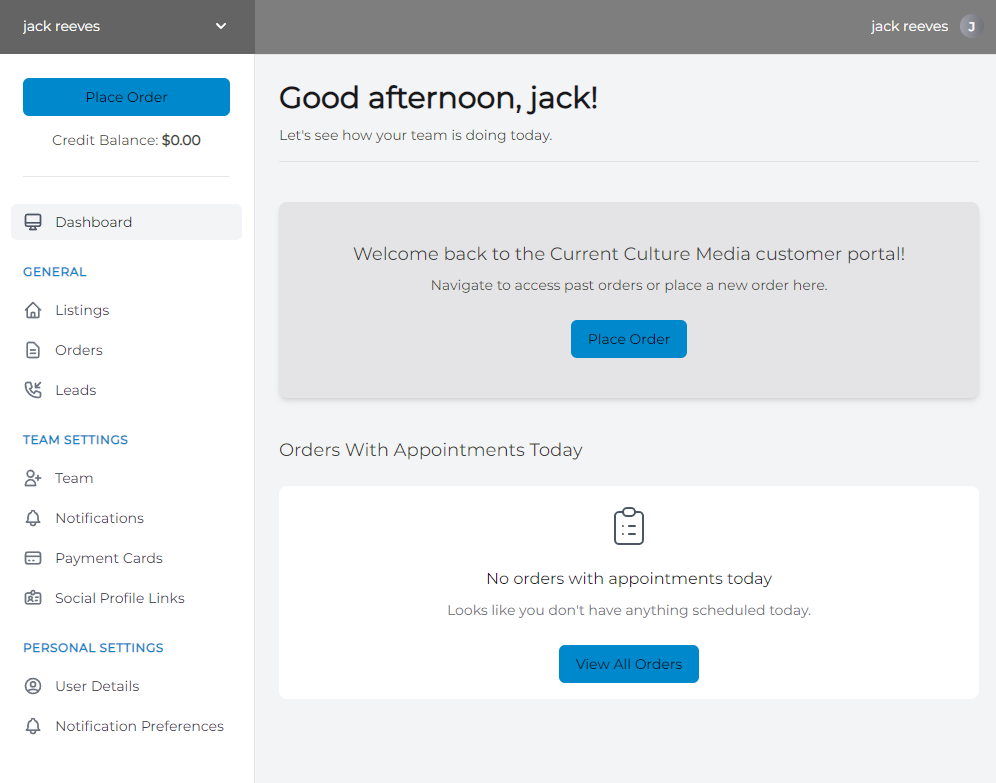Click the J user avatar in header
Viewport: 996px width, 783px height.
(971, 27)
